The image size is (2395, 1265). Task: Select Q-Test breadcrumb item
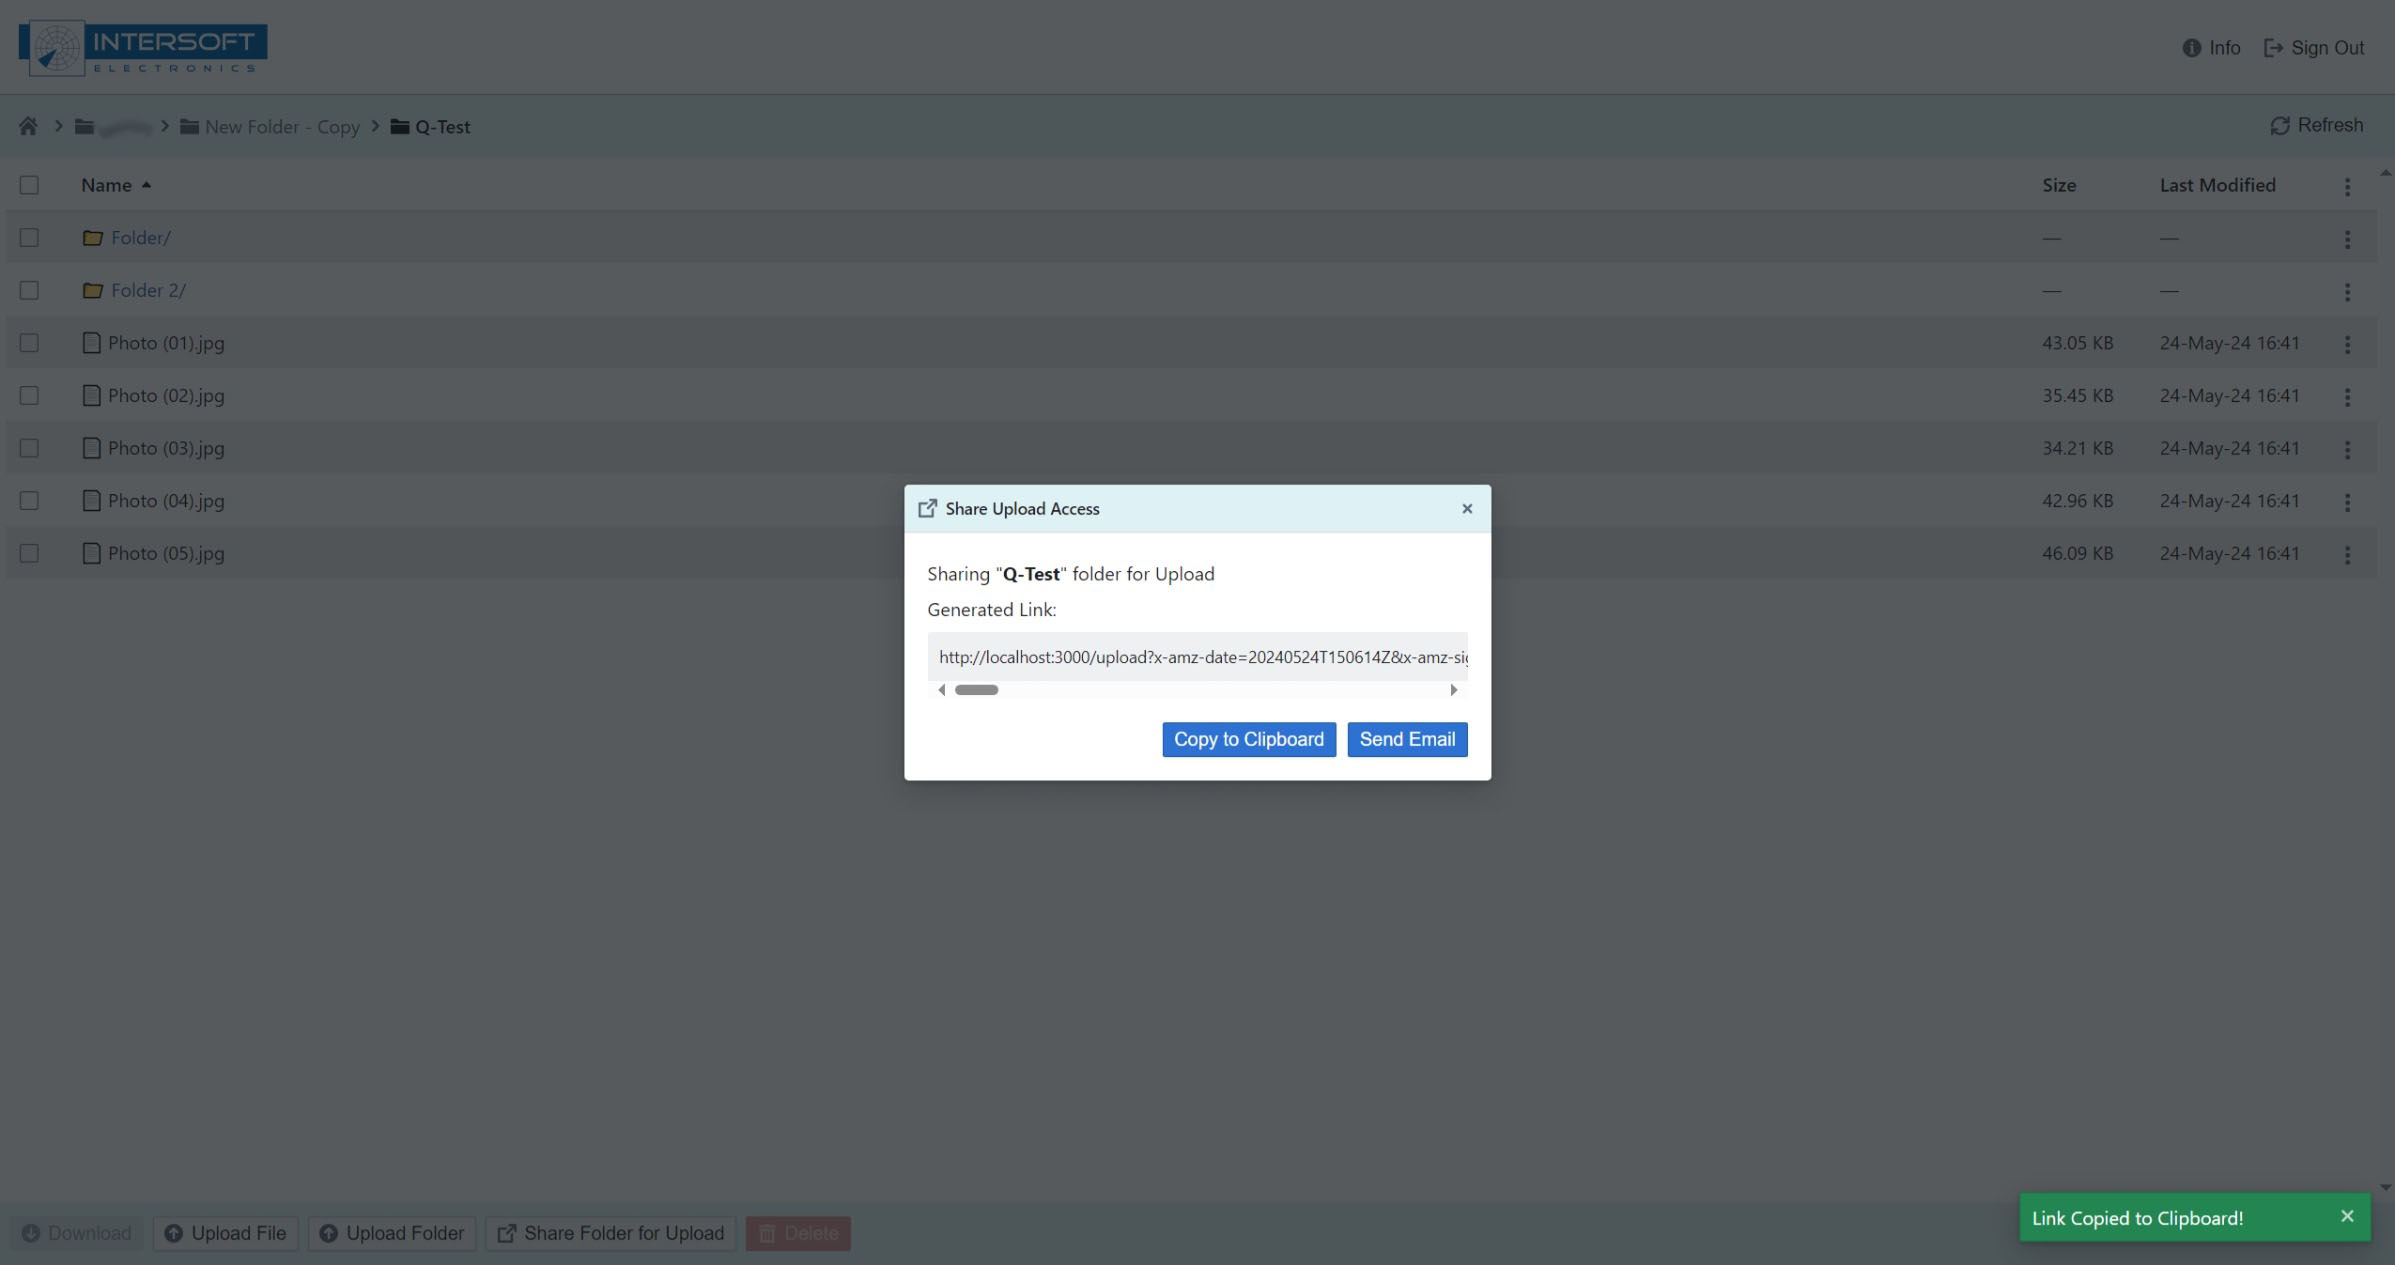point(442,127)
